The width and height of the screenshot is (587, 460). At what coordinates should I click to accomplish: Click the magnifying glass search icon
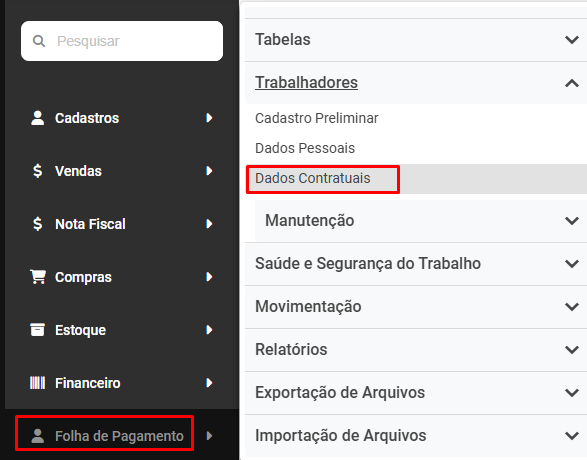click(x=39, y=41)
